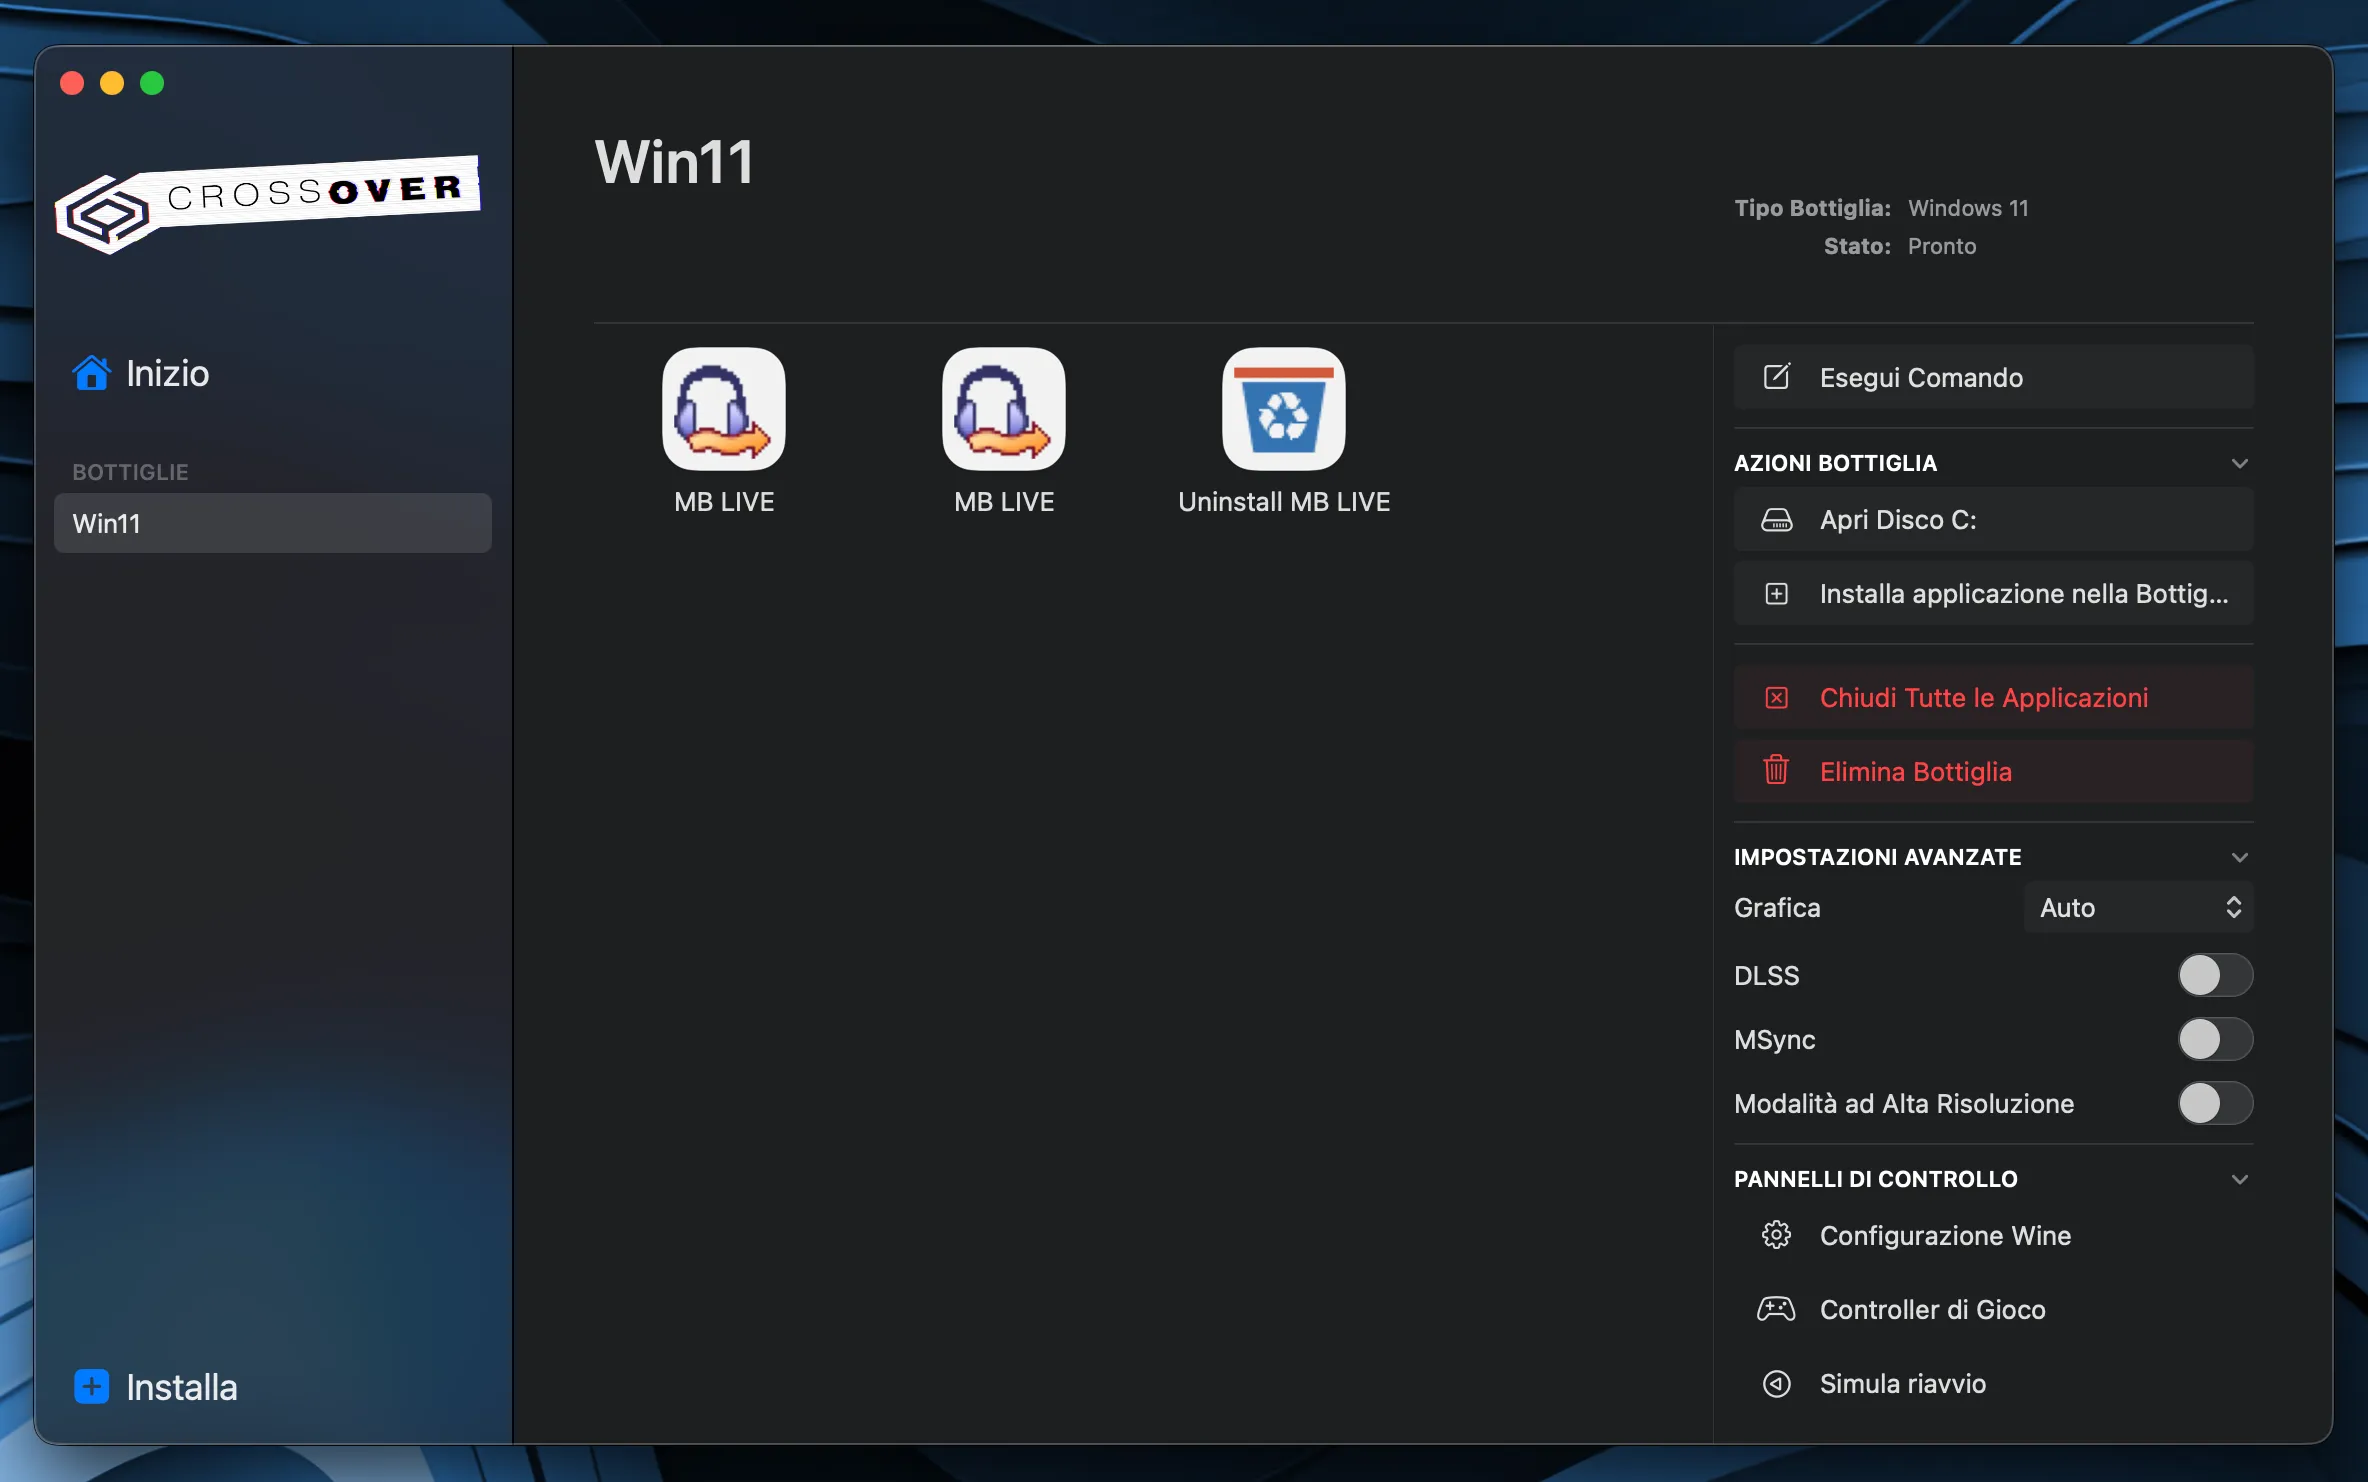Turn on the MSync toggle
The width and height of the screenshot is (2368, 1482).
[2215, 1039]
